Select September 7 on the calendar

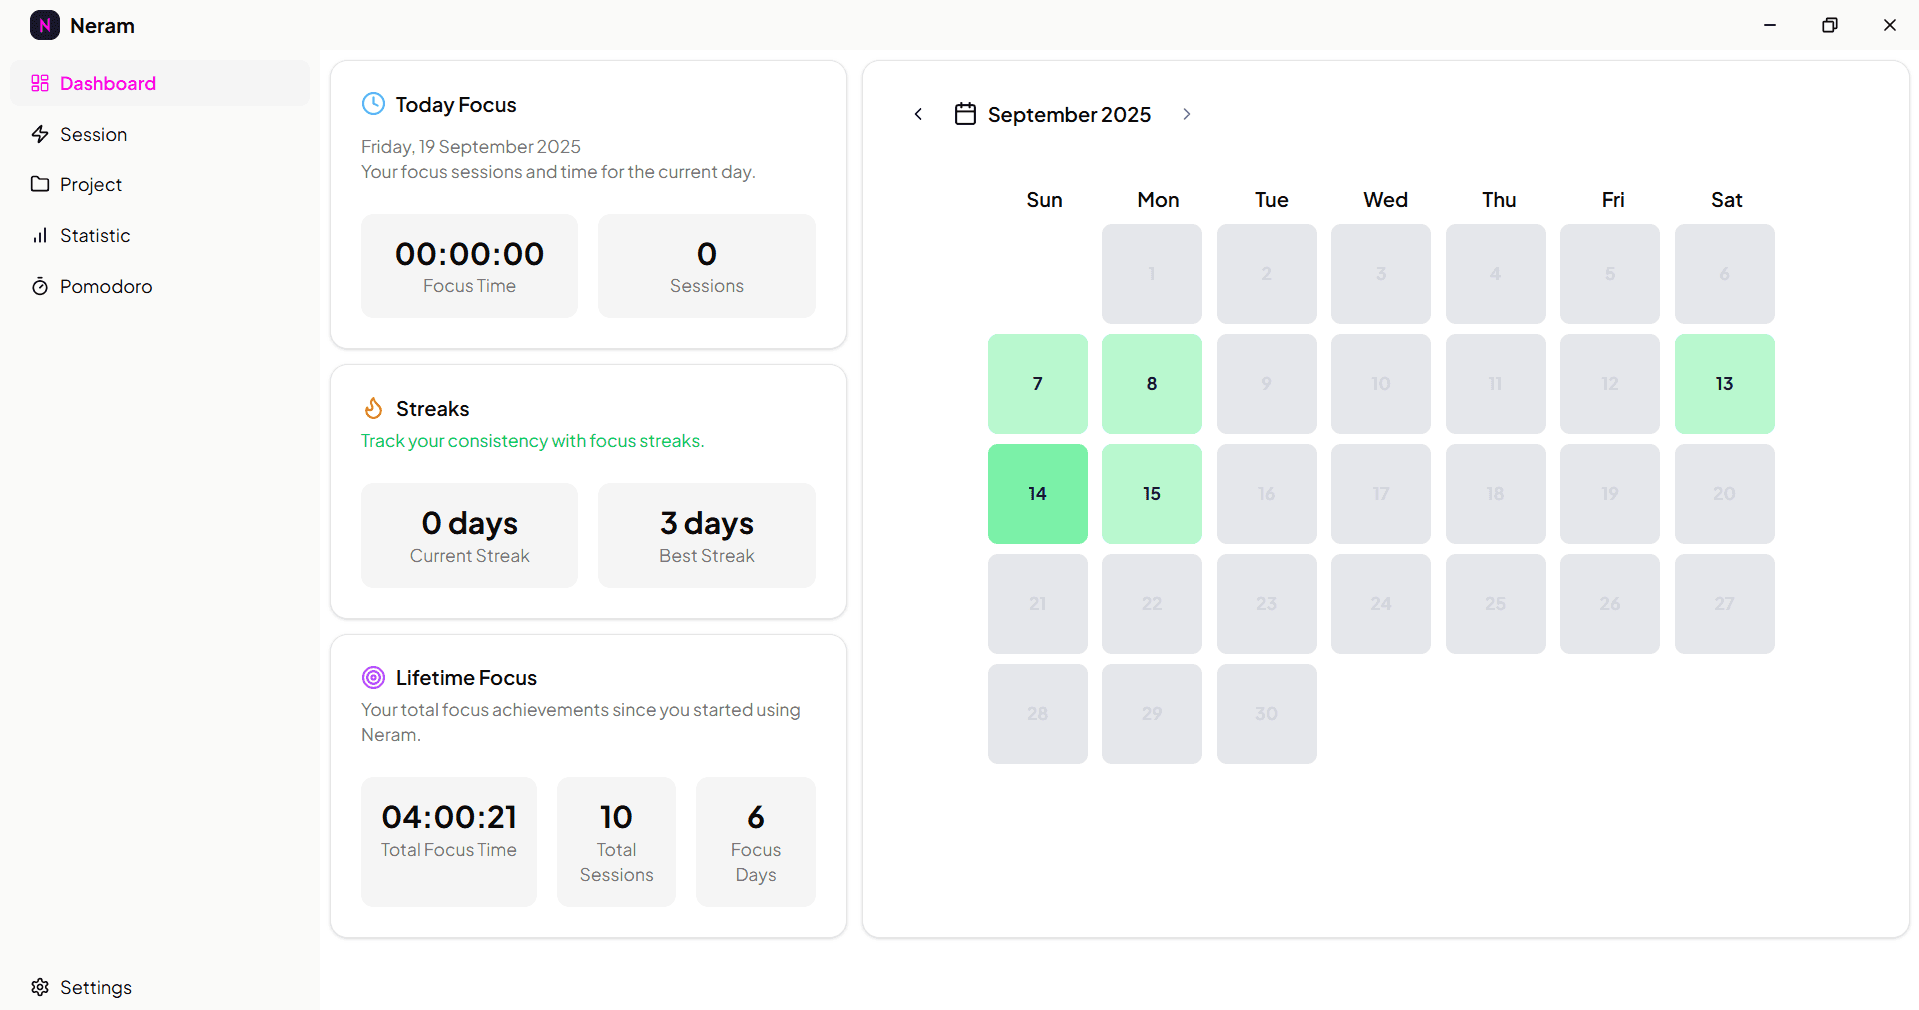coord(1037,384)
